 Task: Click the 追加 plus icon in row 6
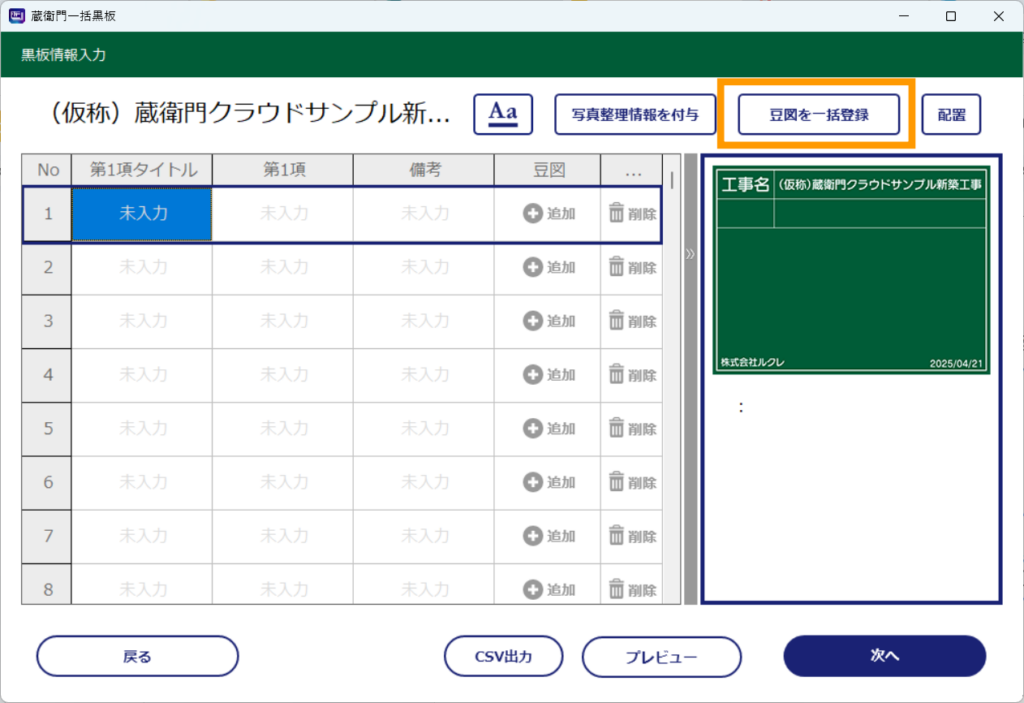[533, 482]
